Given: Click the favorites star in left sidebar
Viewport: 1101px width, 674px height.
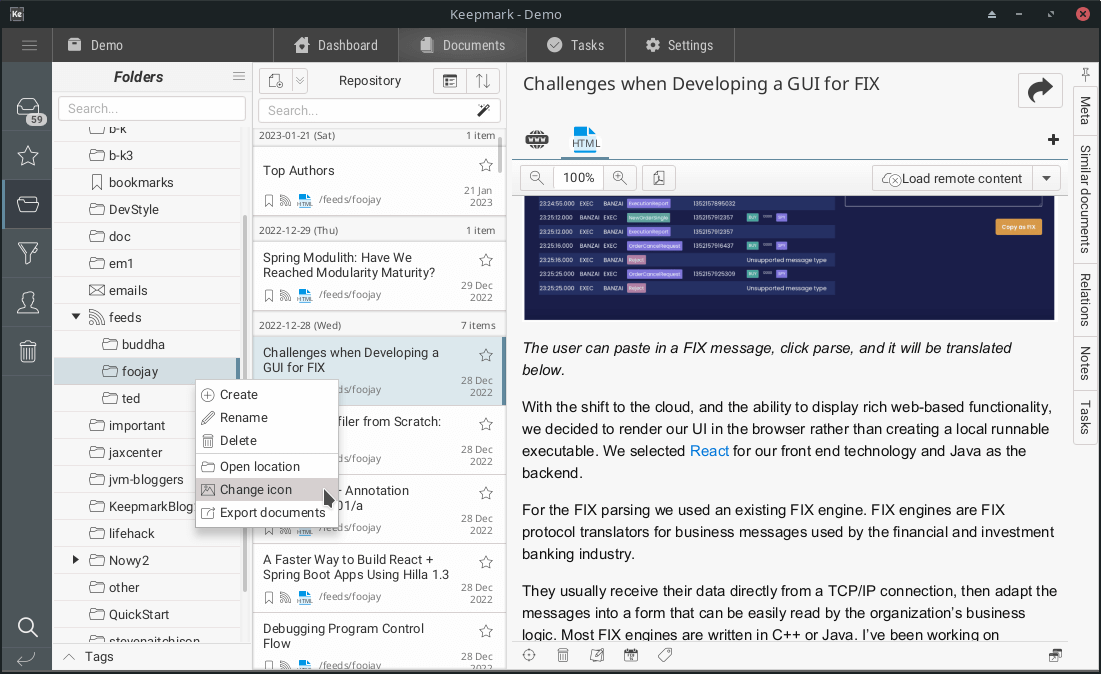Looking at the screenshot, I should (x=28, y=156).
